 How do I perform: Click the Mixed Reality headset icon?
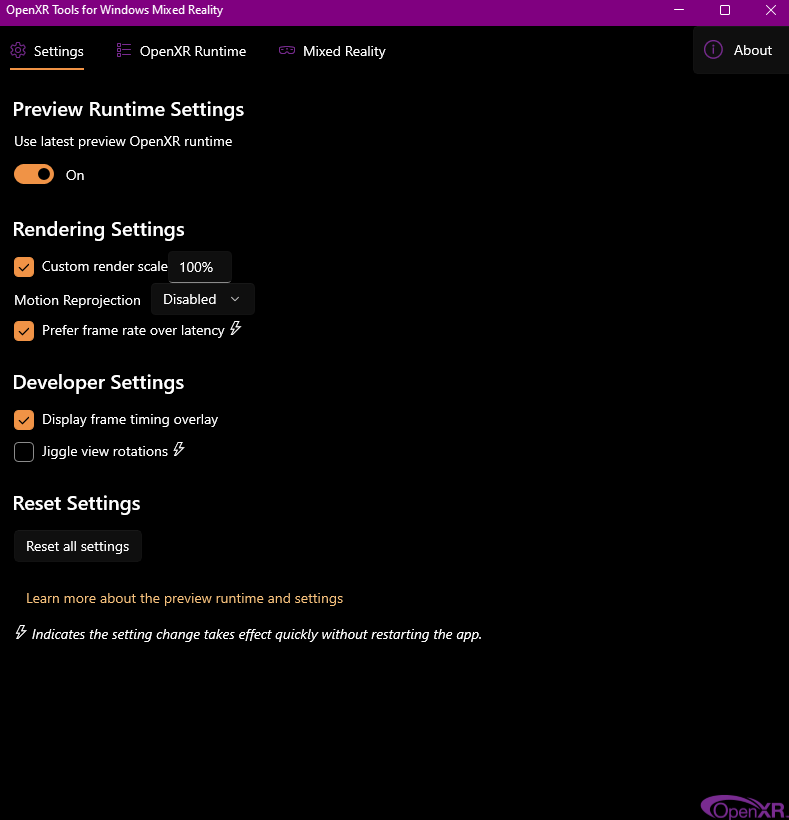click(x=287, y=50)
